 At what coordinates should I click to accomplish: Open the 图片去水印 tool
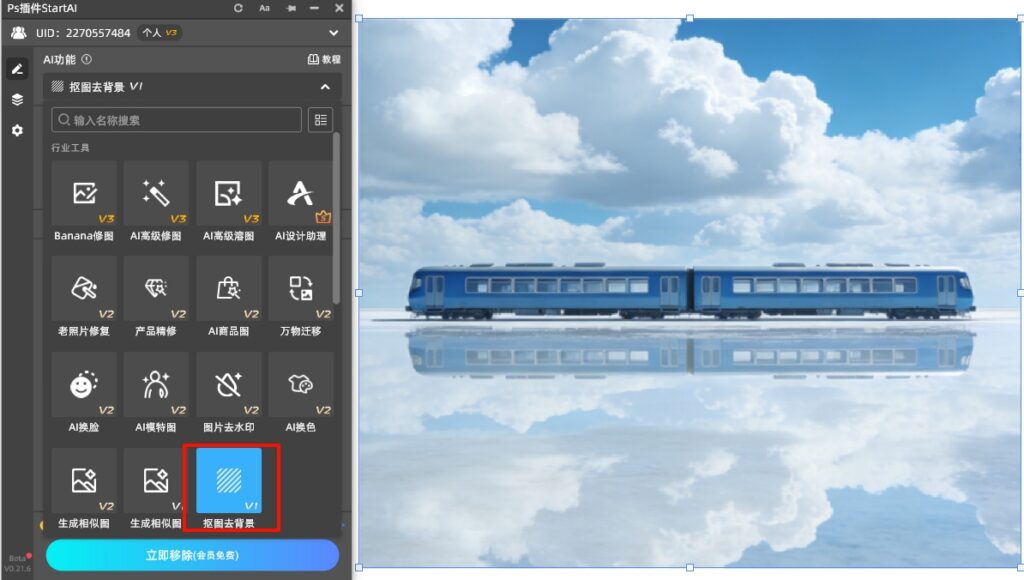[x=229, y=385]
